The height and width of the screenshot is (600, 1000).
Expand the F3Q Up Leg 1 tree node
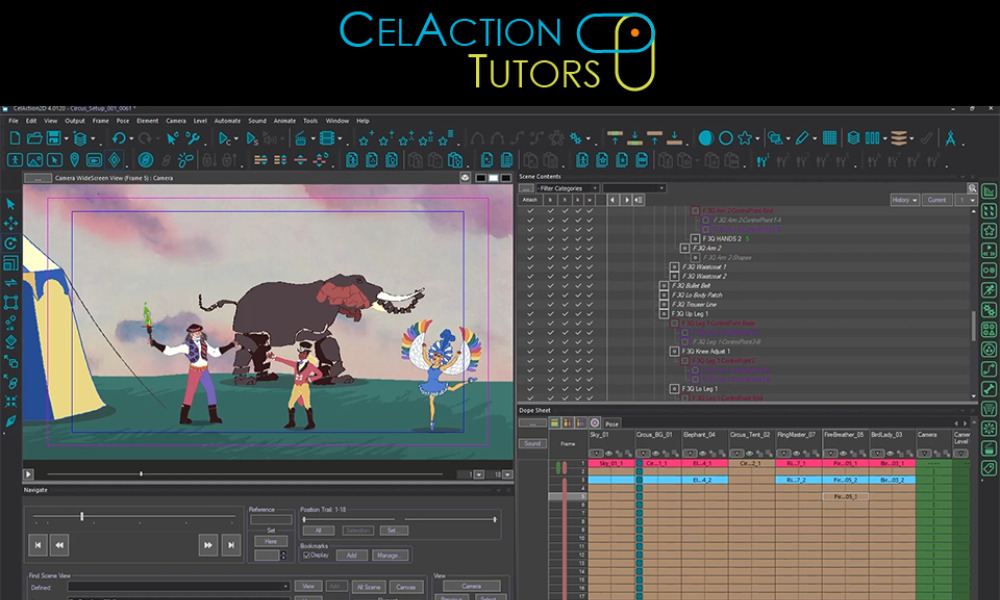click(x=664, y=314)
